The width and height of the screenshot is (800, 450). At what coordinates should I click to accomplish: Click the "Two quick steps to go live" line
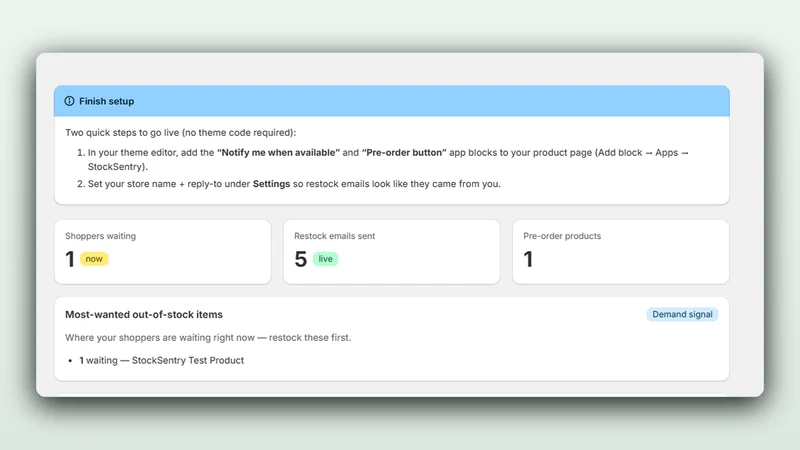pyautogui.click(x=181, y=133)
